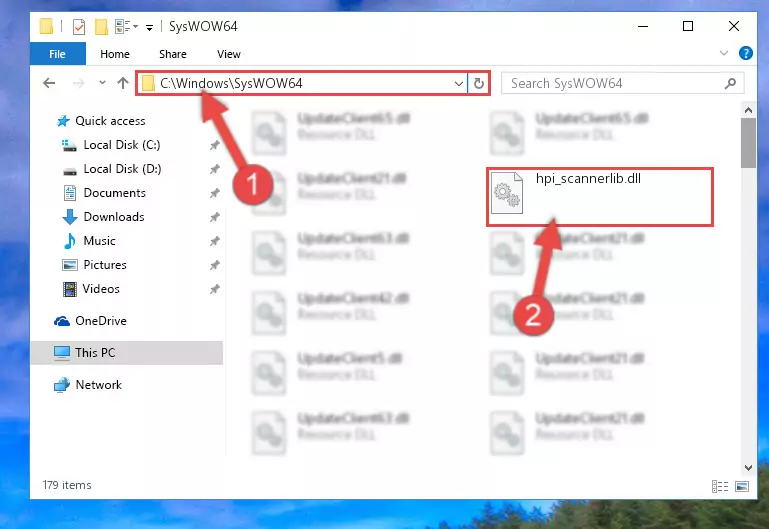Click scrollbar up arrow in file list
The height and width of the screenshot is (529, 769).
(748, 110)
